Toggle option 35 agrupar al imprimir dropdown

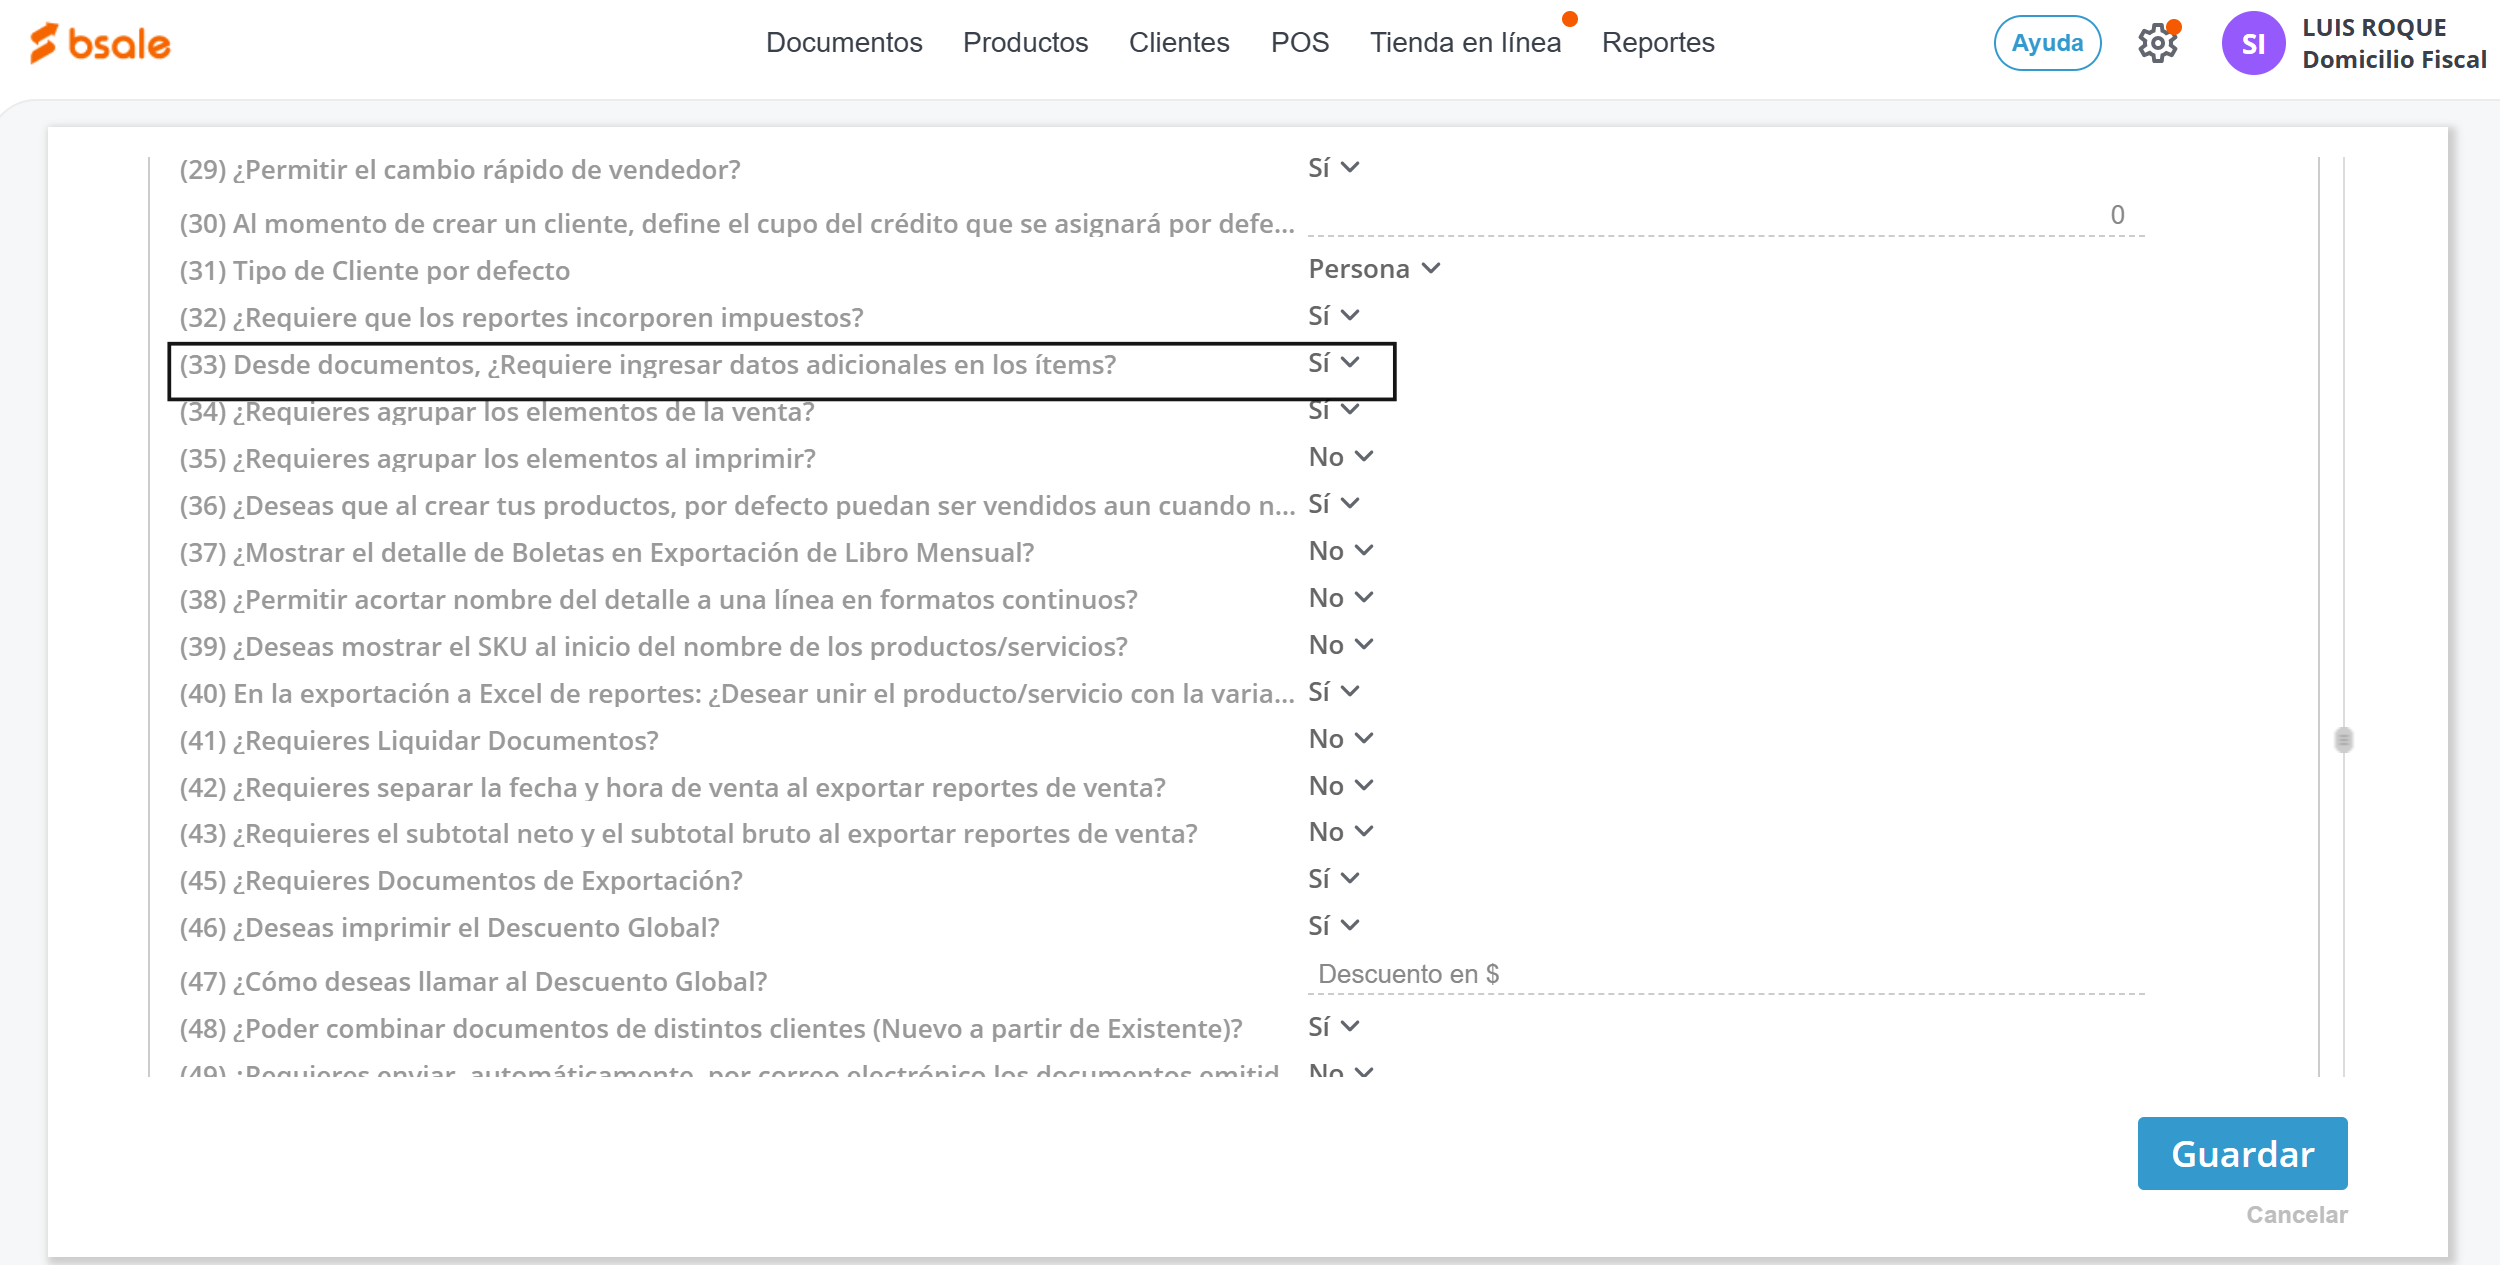tap(1341, 457)
